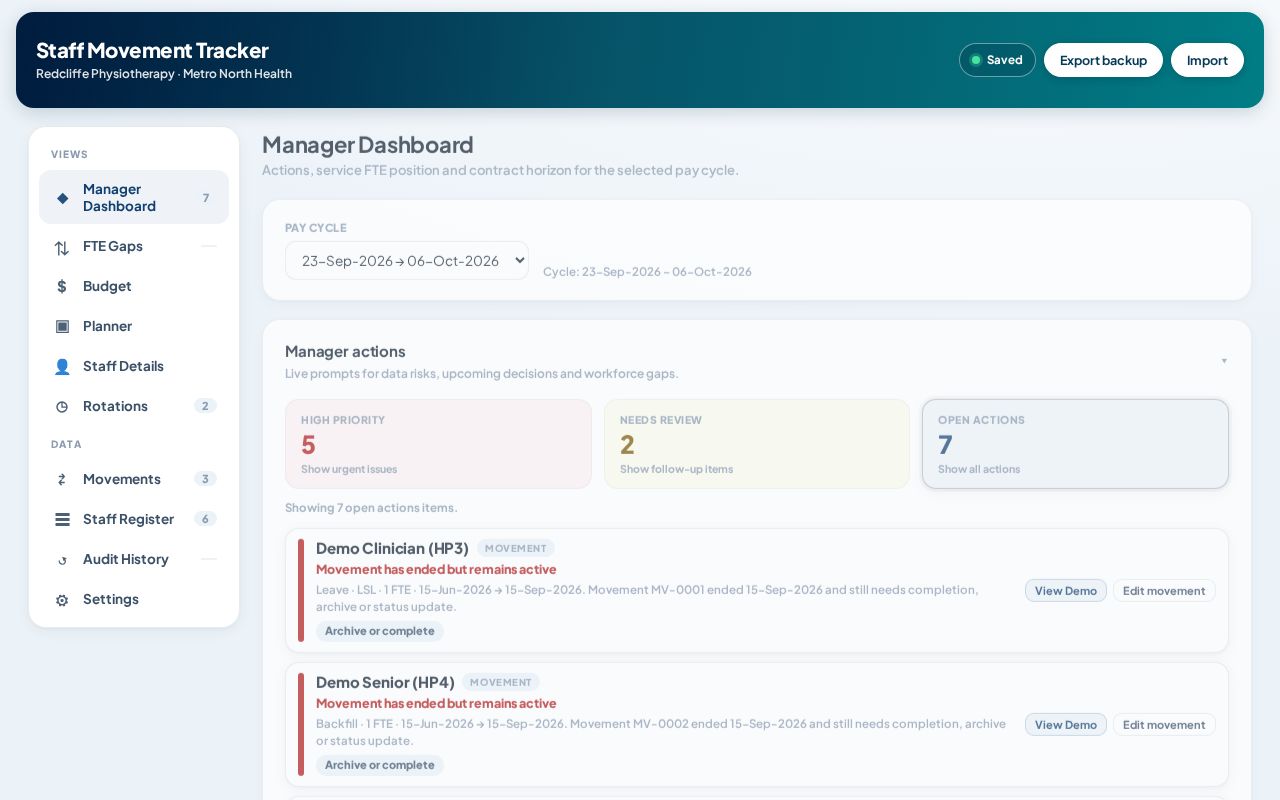This screenshot has width=1280, height=800.
Task: Click the Import button
Action: [1207, 60]
